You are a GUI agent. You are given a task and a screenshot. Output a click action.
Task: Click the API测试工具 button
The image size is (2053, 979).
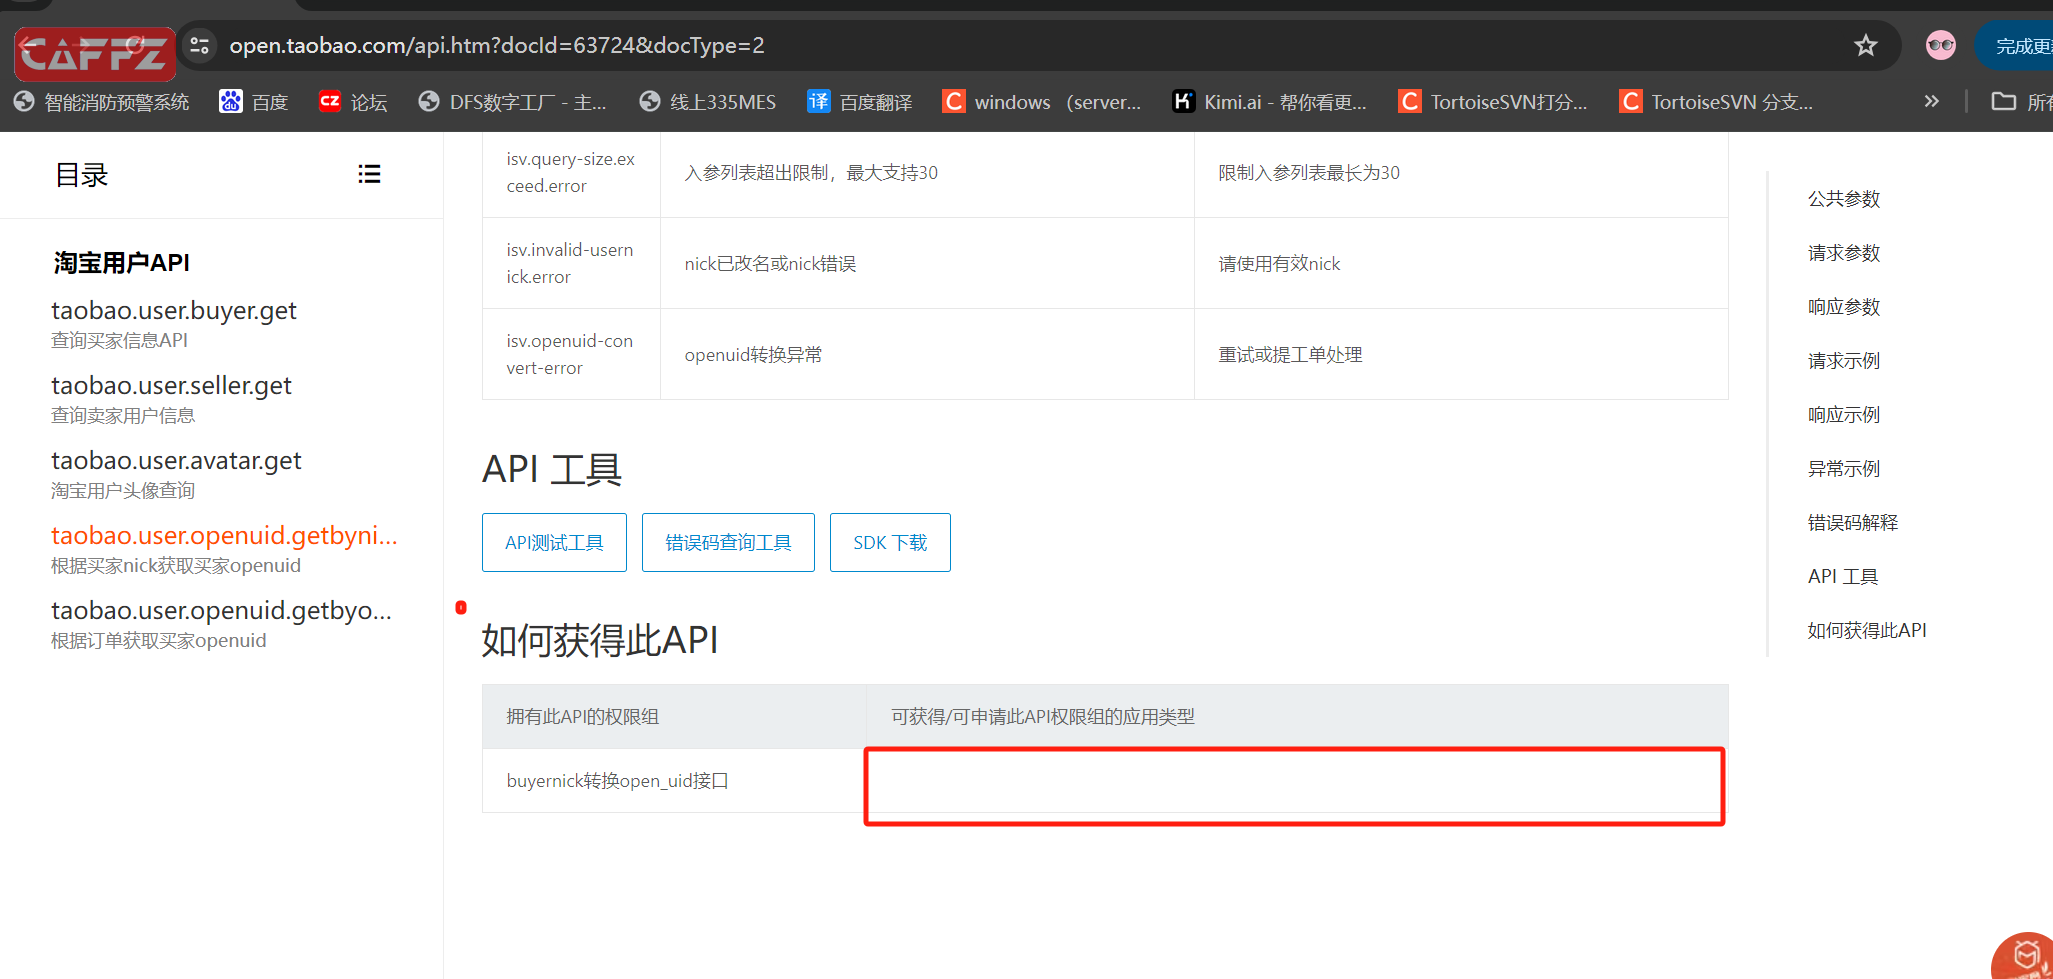pyautogui.click(x=554, y=543)
